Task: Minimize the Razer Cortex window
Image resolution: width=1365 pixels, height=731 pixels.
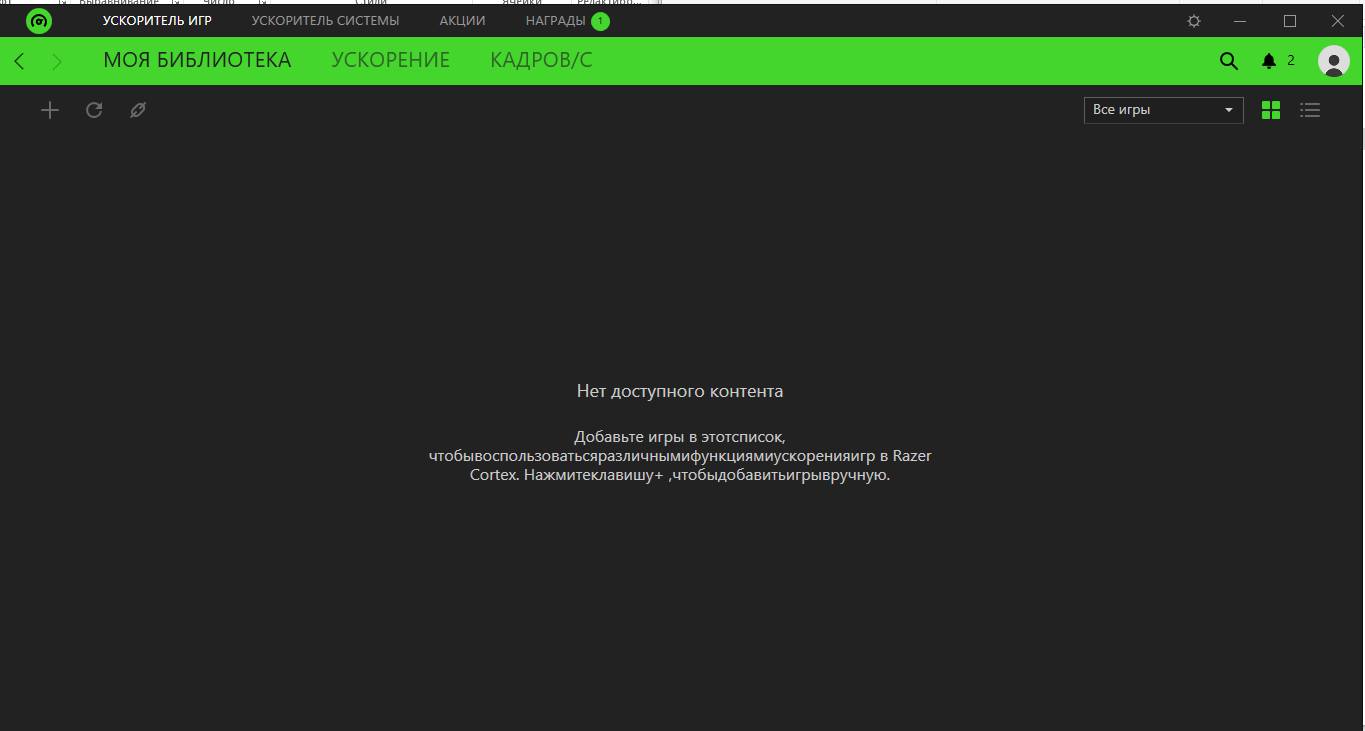Action: [1241, 21]
